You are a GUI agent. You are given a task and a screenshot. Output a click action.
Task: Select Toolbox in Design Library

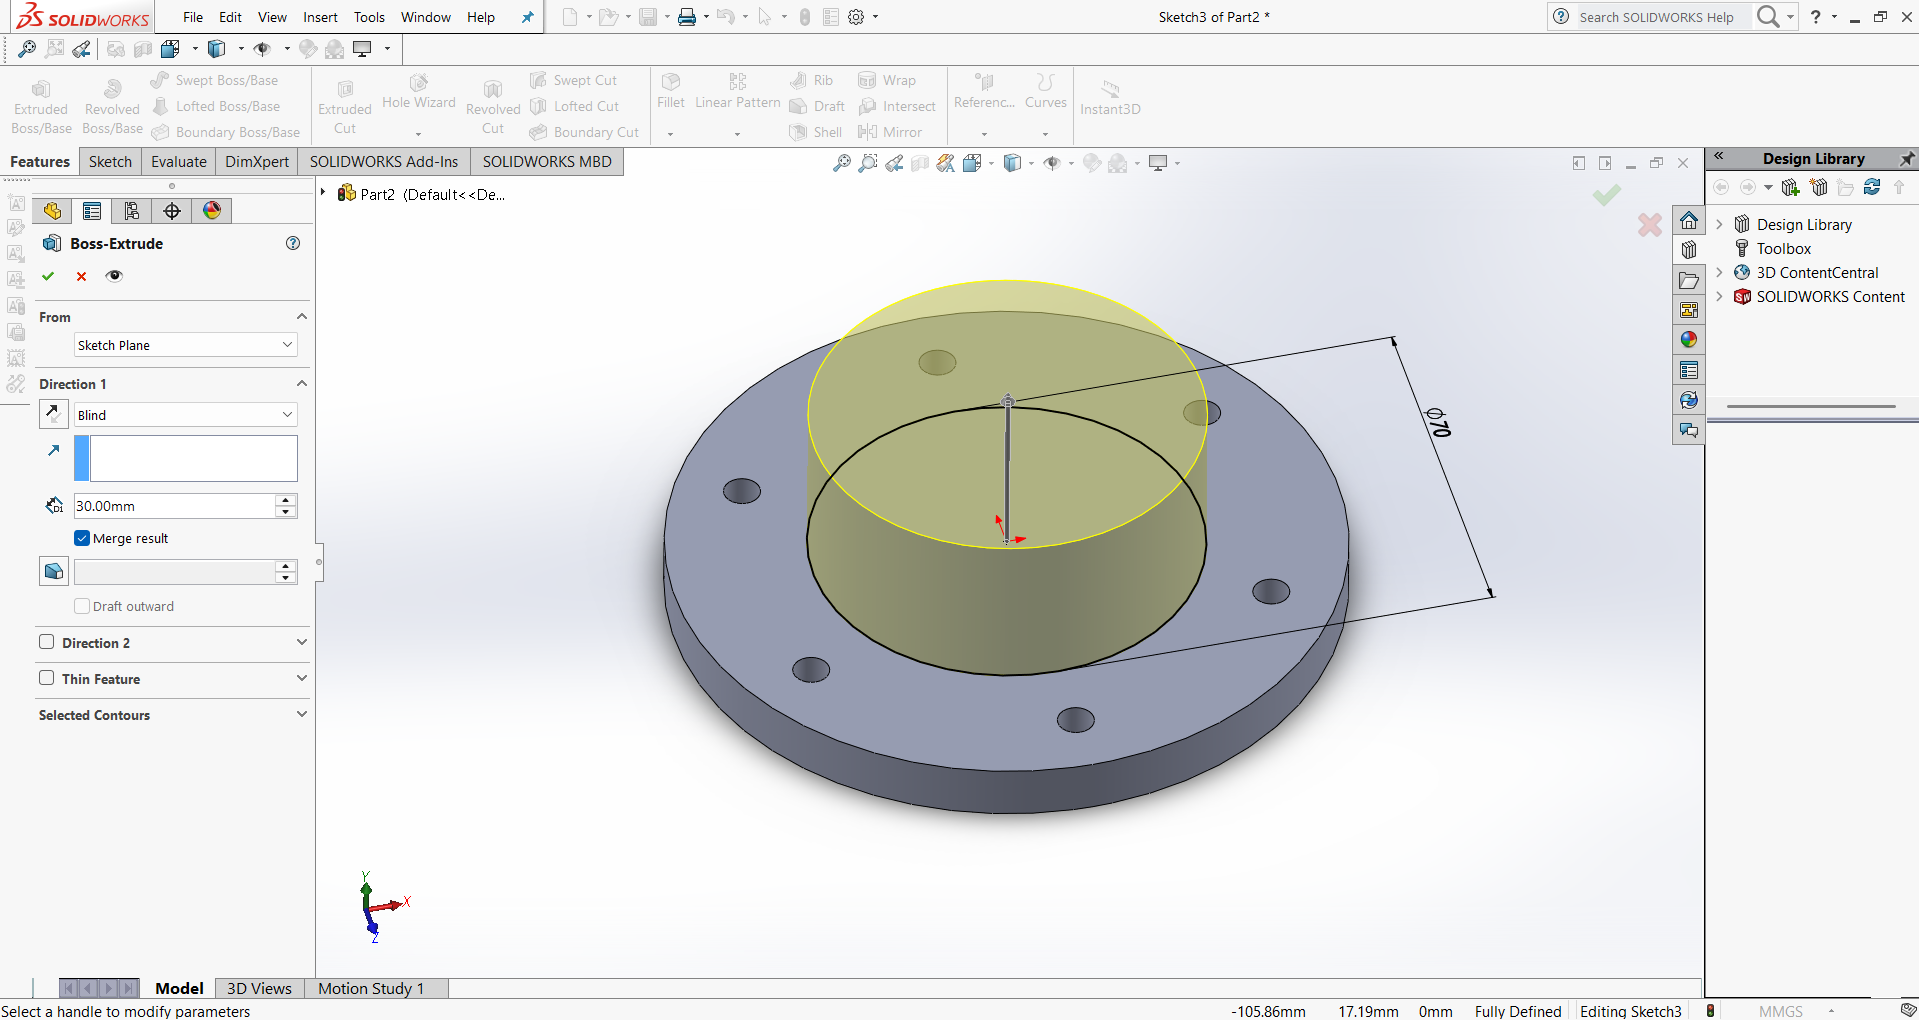[x=1783, y=248]
